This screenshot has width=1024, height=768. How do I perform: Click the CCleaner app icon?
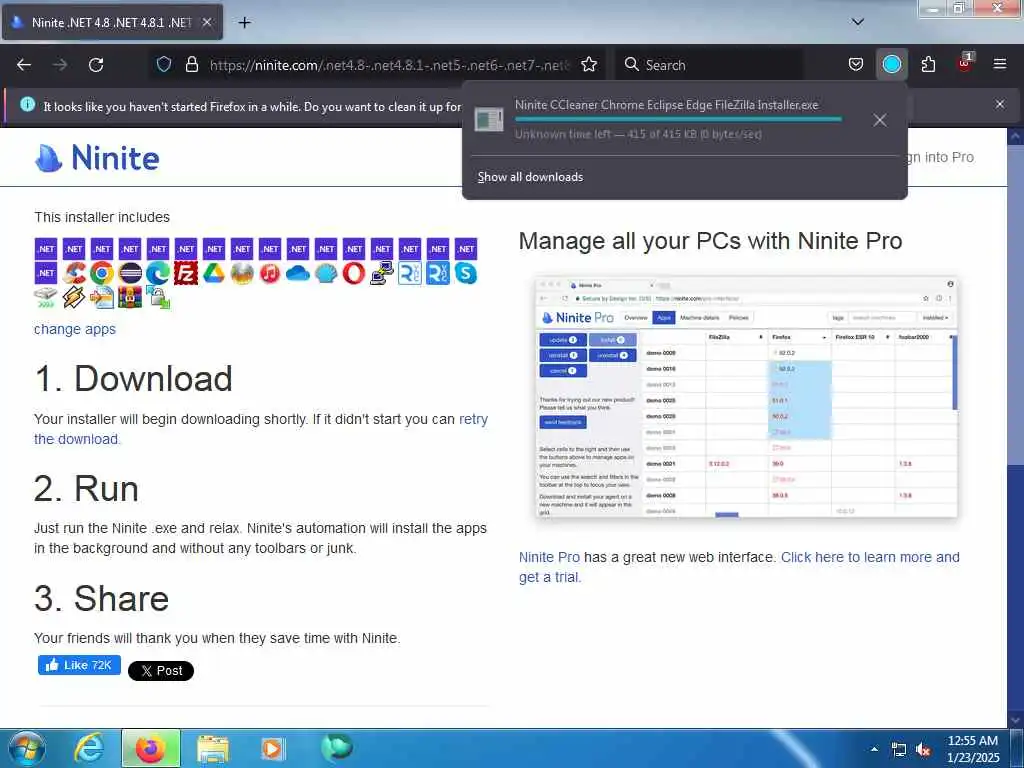coord(74,273)
